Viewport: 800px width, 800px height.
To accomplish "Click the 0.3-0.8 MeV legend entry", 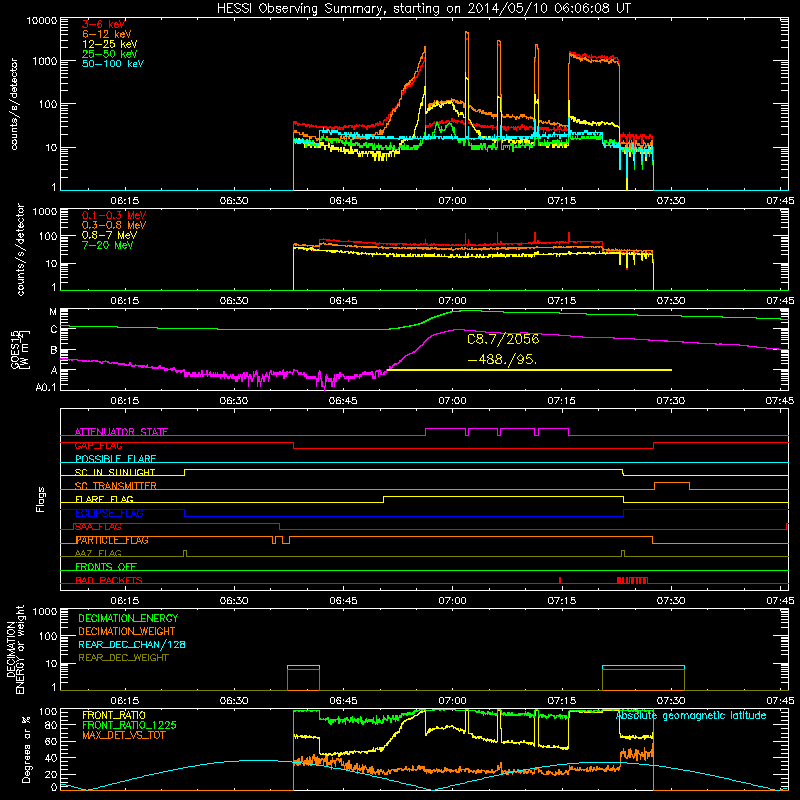I will click(x=114, y=225).
